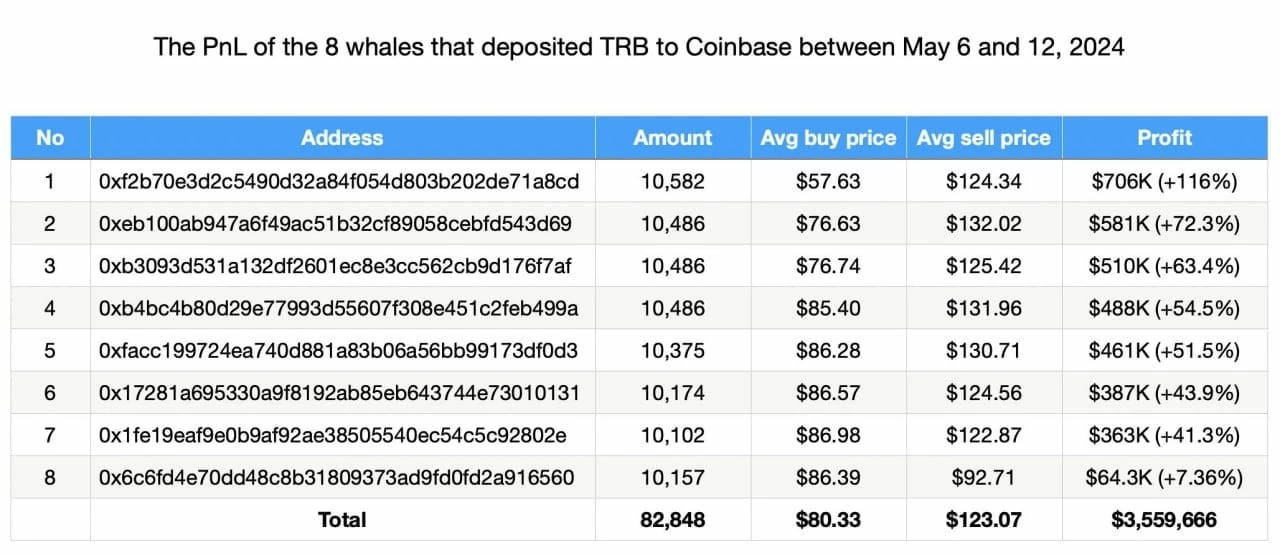Image resolution: width=1280 pixels, height=555 pixels.
Task: Click the No column header
Action: click(50, 138)
